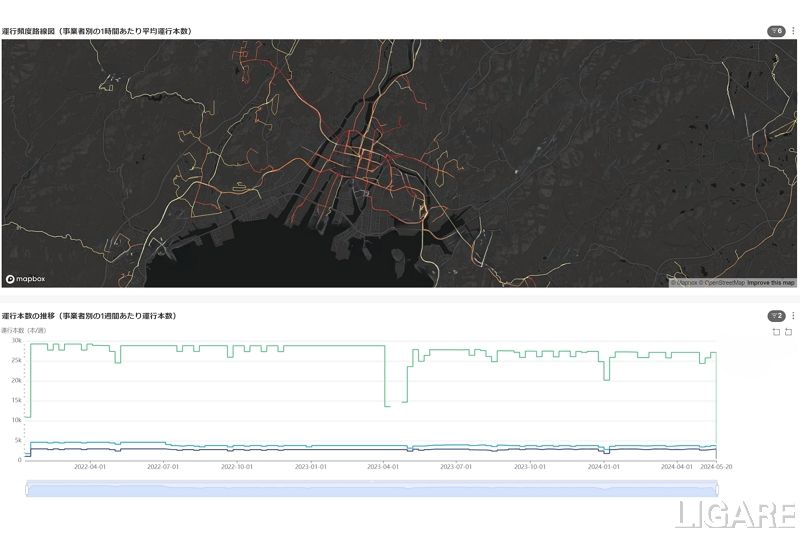
Task: Click the green line at the 2023-04 dip
Action: coord(386,405)
